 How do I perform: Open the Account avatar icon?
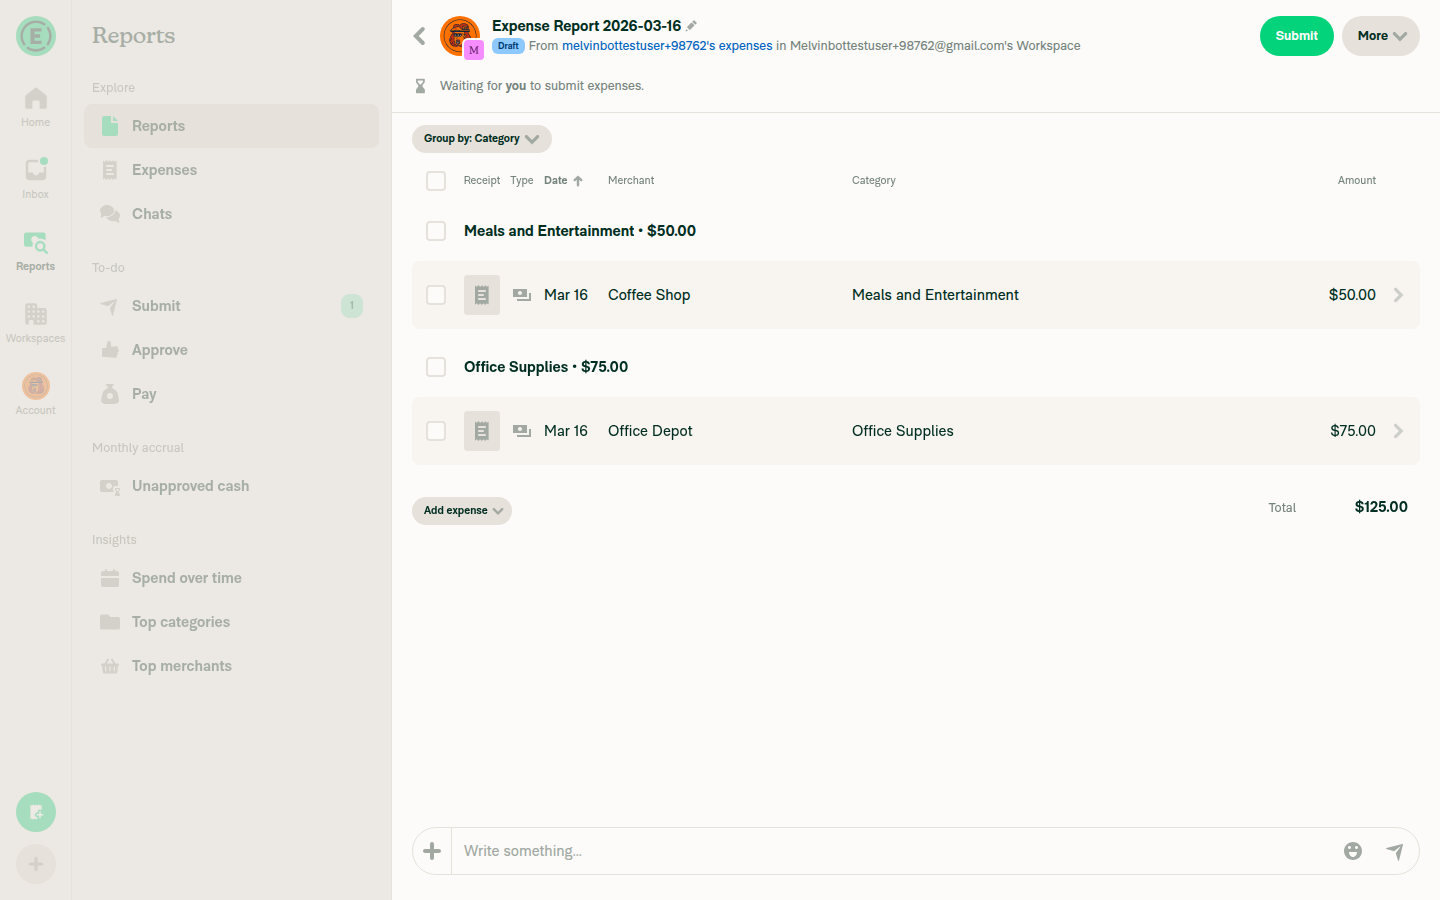pyautogui.click(x=35, y=385)
